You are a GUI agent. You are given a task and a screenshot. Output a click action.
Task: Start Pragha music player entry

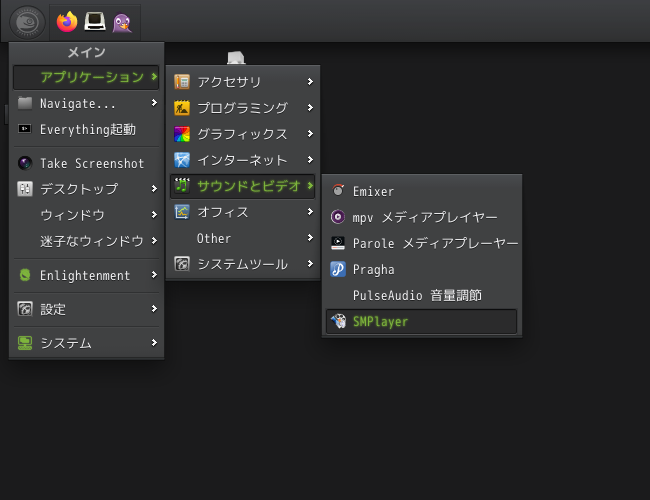pyautogui.click(x=422, y=269)
